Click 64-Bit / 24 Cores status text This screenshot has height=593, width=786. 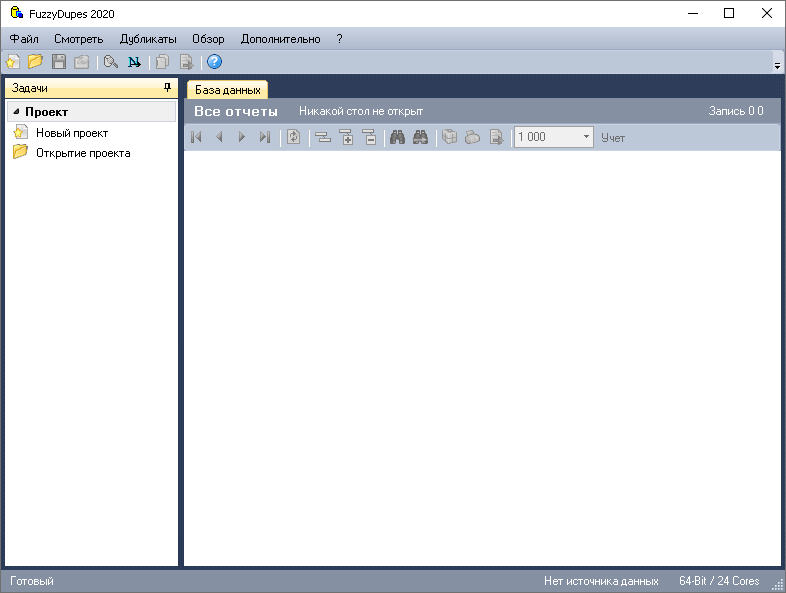[719, 581]
